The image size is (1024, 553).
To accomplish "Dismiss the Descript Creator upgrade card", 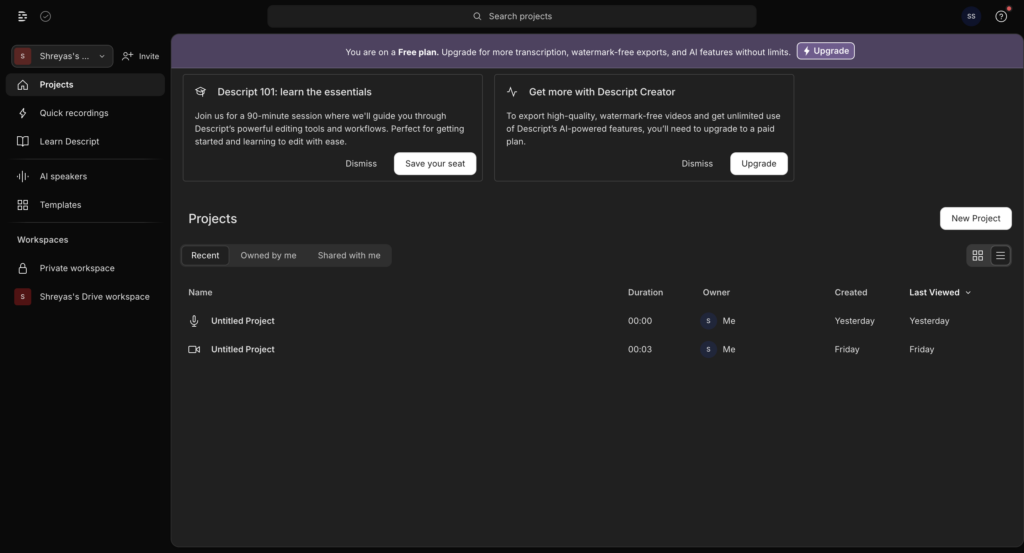I will tap(697, 164).
